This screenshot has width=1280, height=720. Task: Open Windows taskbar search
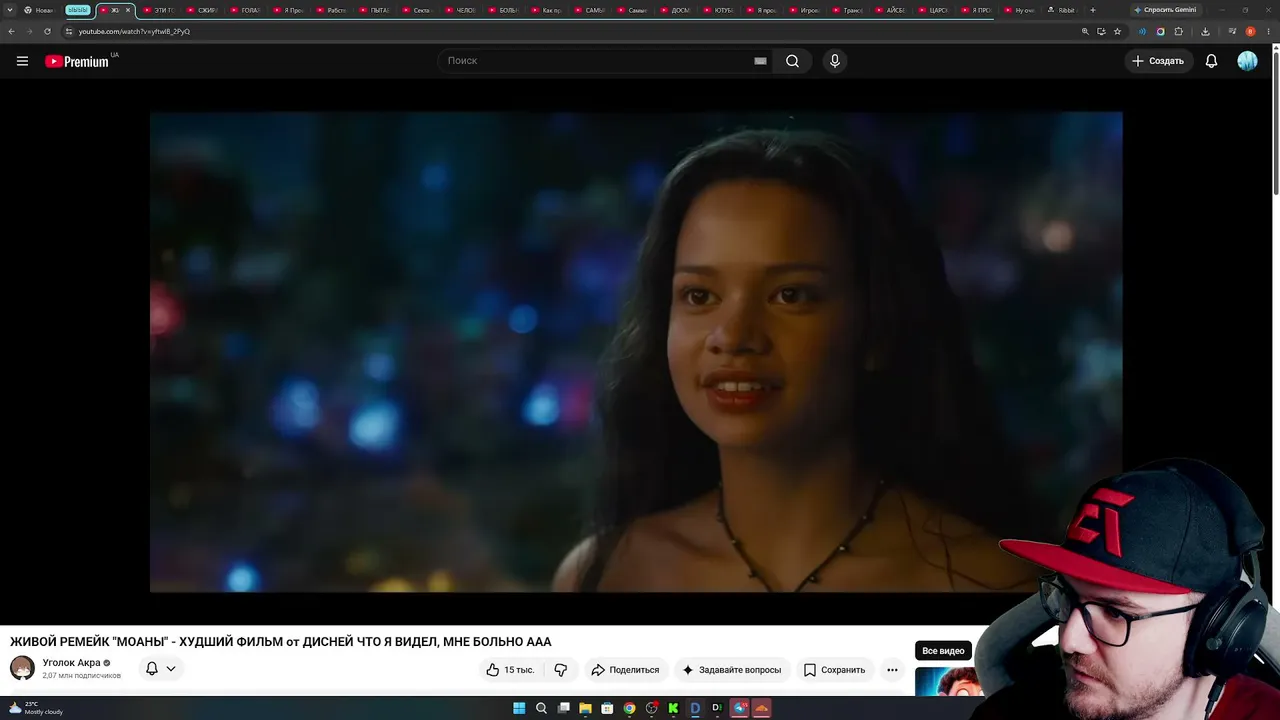click(541, 708)
